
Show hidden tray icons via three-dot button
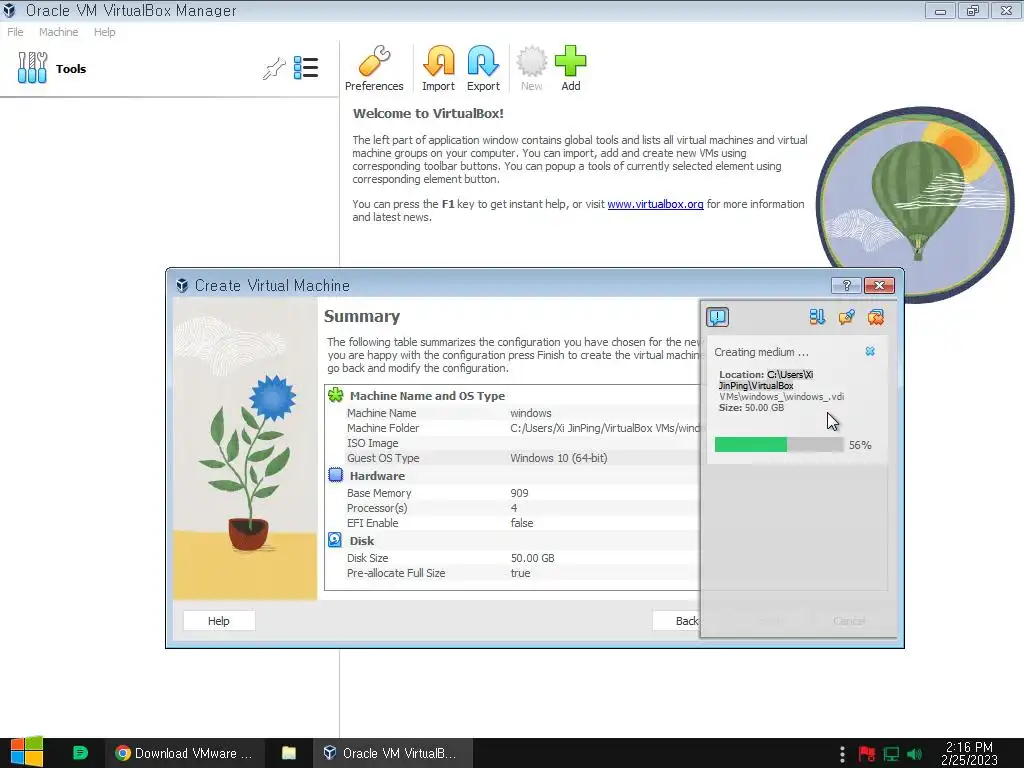842,754
